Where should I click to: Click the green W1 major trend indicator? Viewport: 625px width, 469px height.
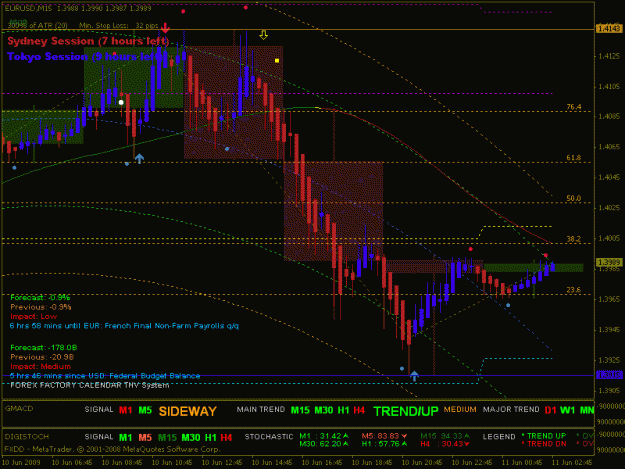[568, 410]
